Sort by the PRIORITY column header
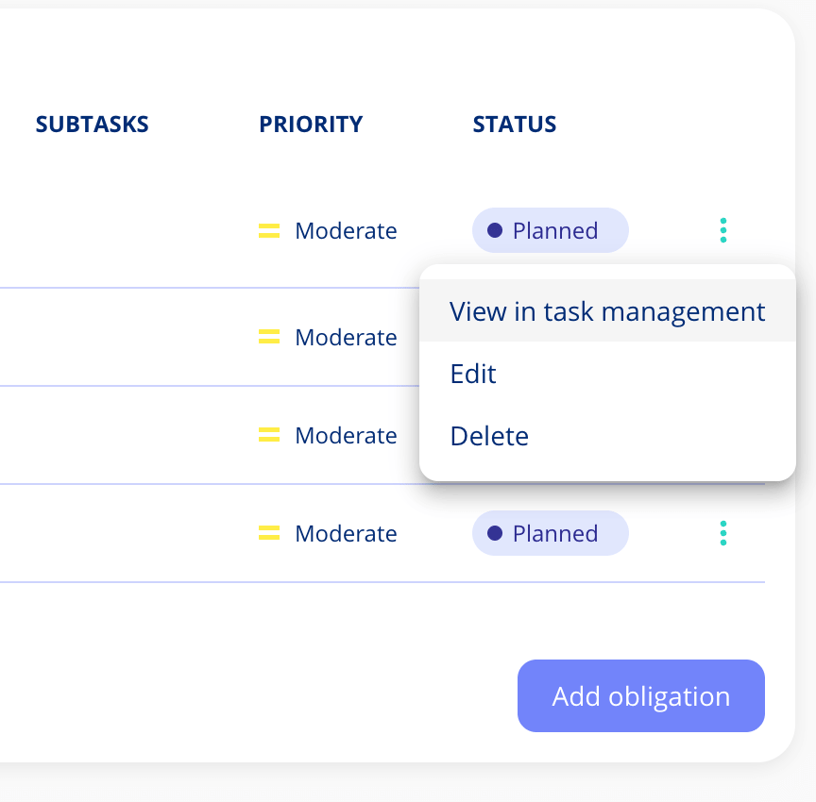The image size is (816, 802). [x=311, y=124]
